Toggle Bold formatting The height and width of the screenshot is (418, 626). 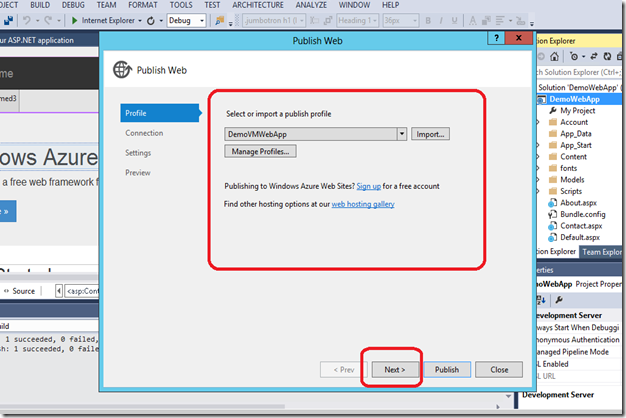428,21
